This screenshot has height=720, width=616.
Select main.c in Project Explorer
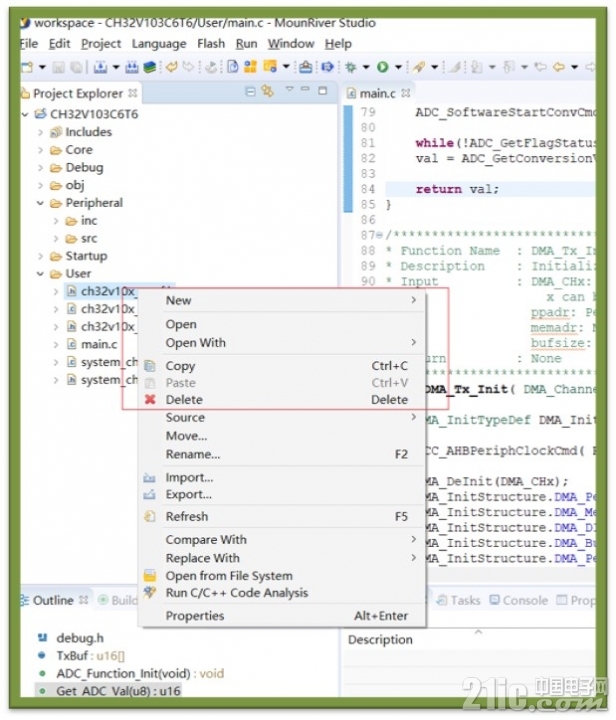click(x=99, y=344)
